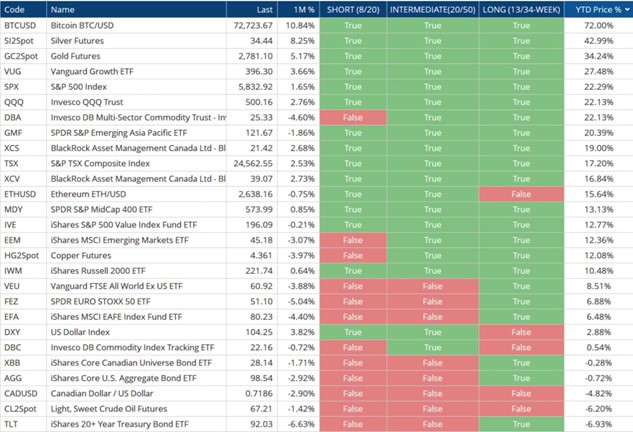The height and width of the screenshot is (432, 633).
Task: Click the 24,562.55 last price cell
Action: click(x=252, y=164)
